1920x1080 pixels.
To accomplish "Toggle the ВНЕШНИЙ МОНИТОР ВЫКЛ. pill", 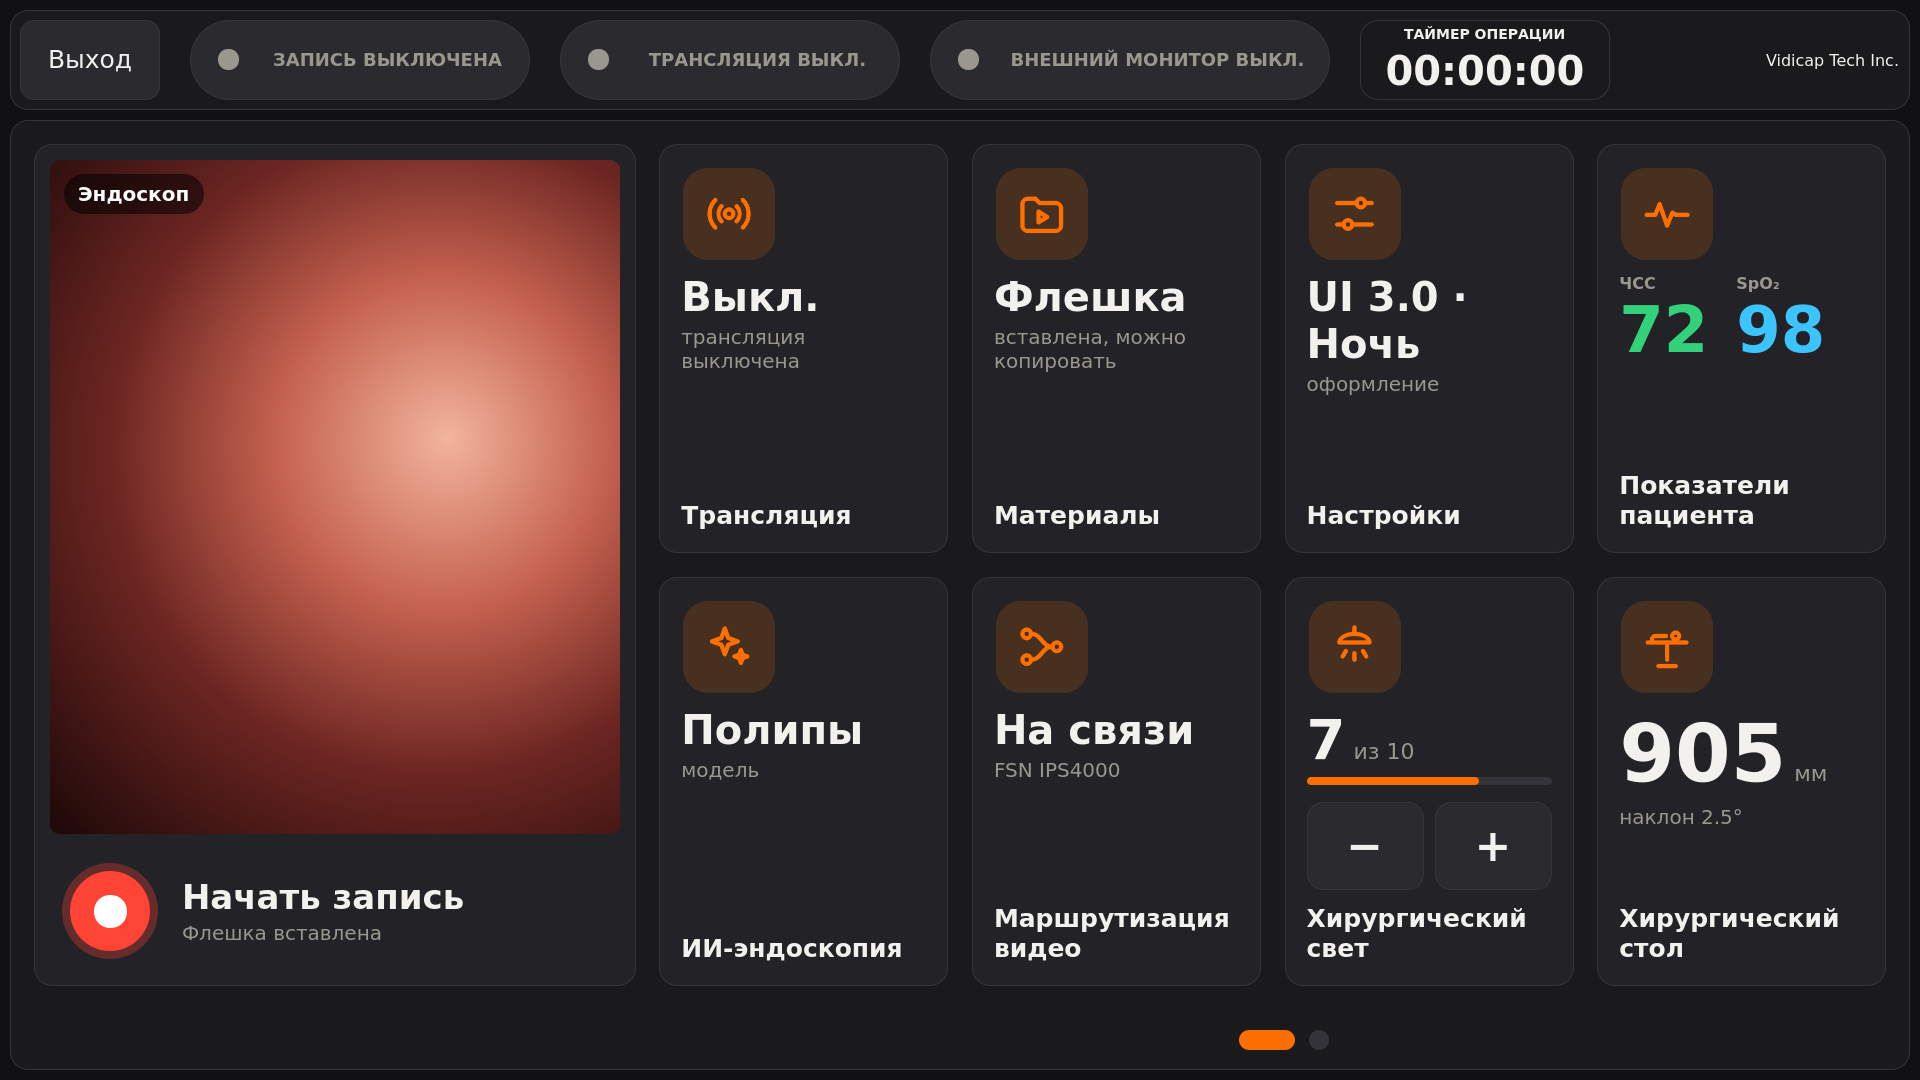I will coord(1130,60).
